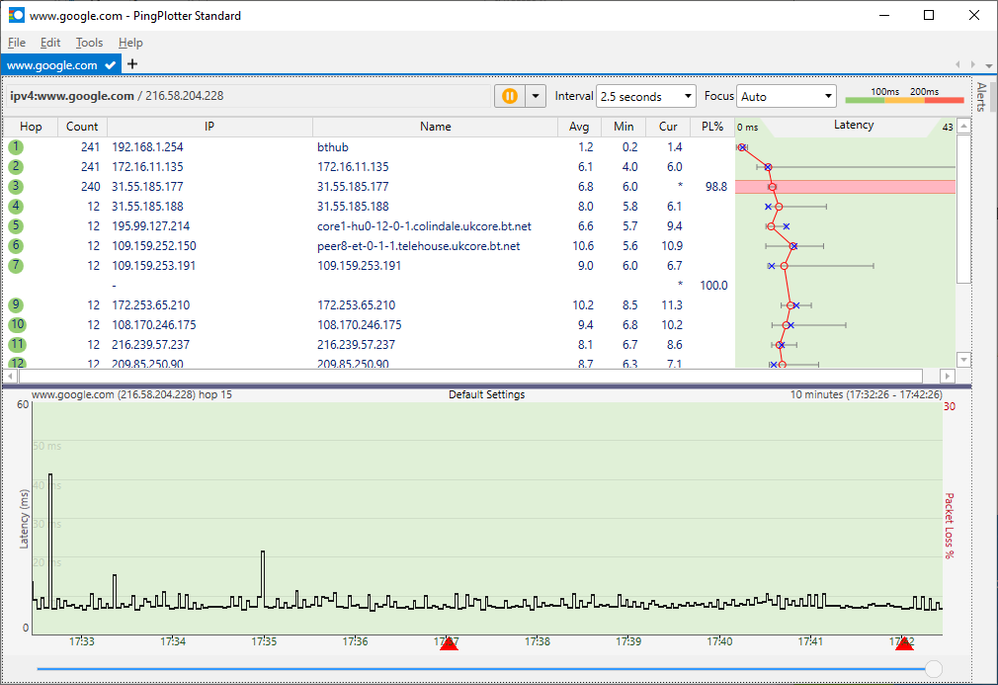998x685 pixels.
Task: Pause the trace with the orange button
Action: (x=509, y=96)
